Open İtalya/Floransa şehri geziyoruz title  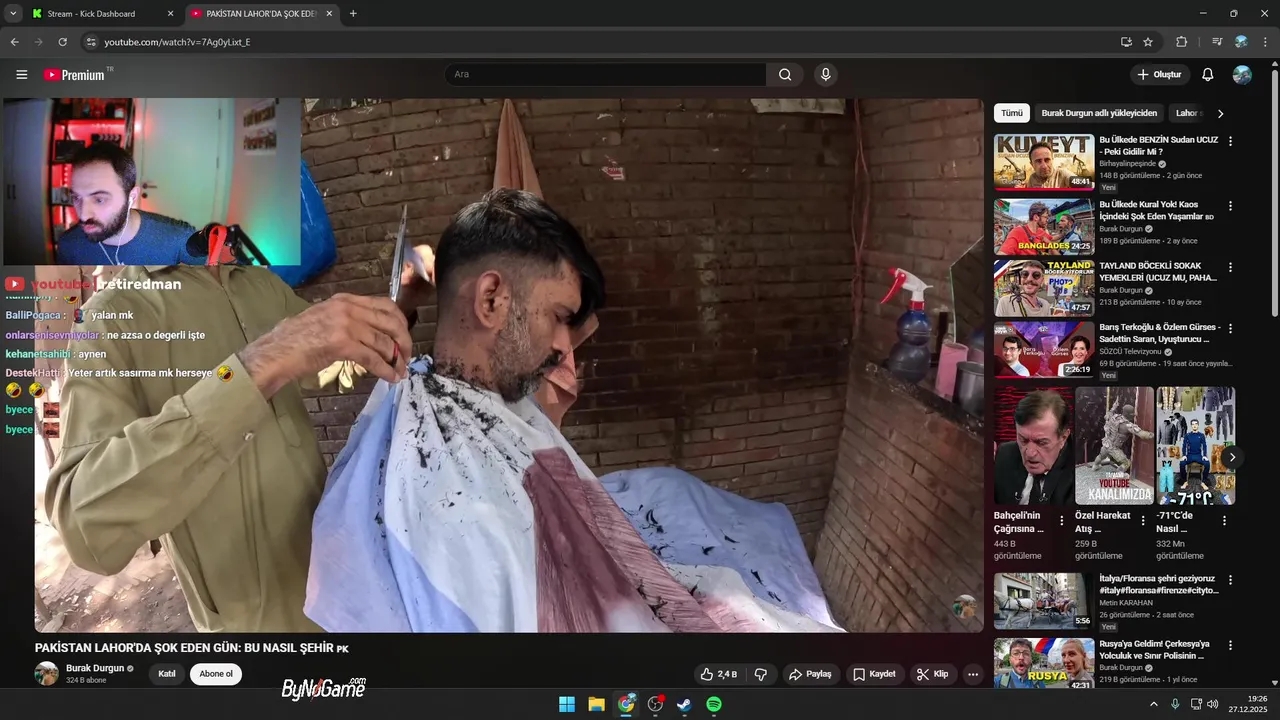click(1159, 584)
